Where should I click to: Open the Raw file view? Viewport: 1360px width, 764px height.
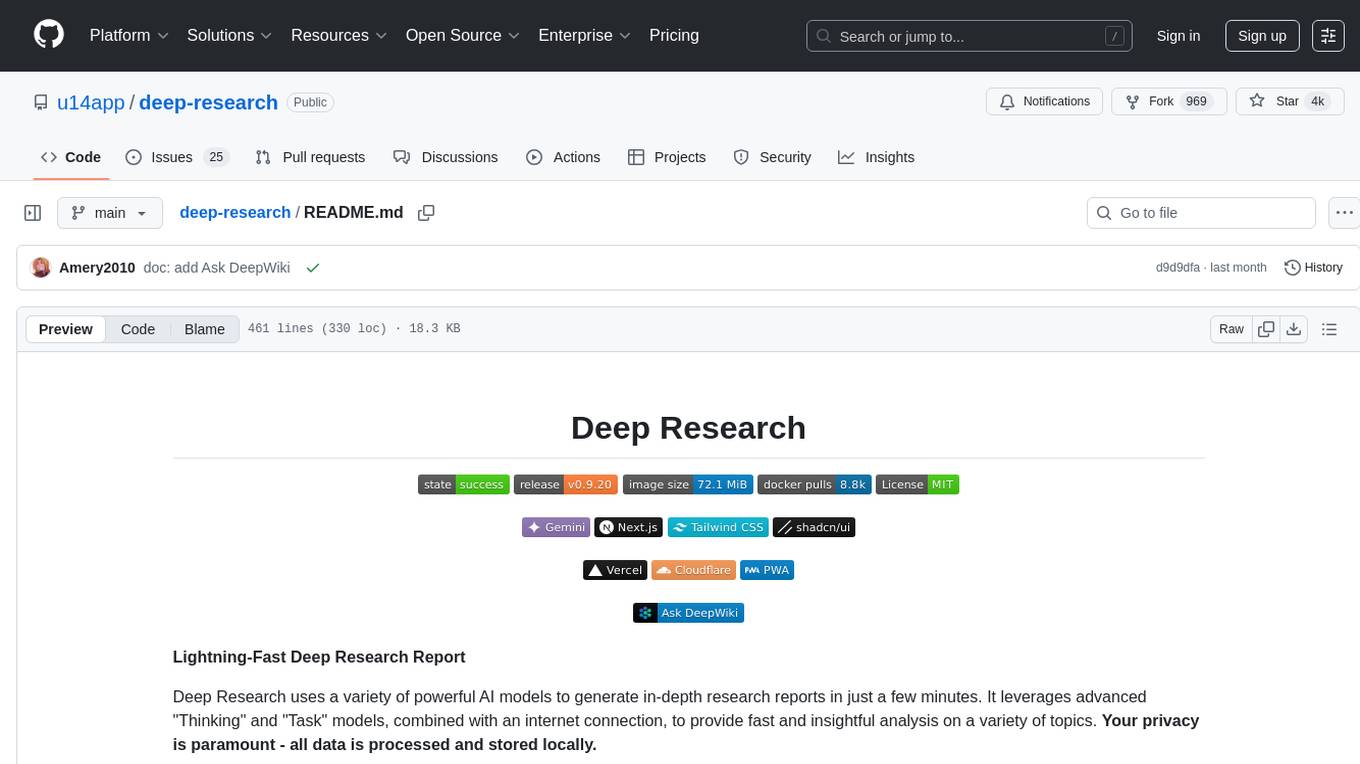point(1231,329)
